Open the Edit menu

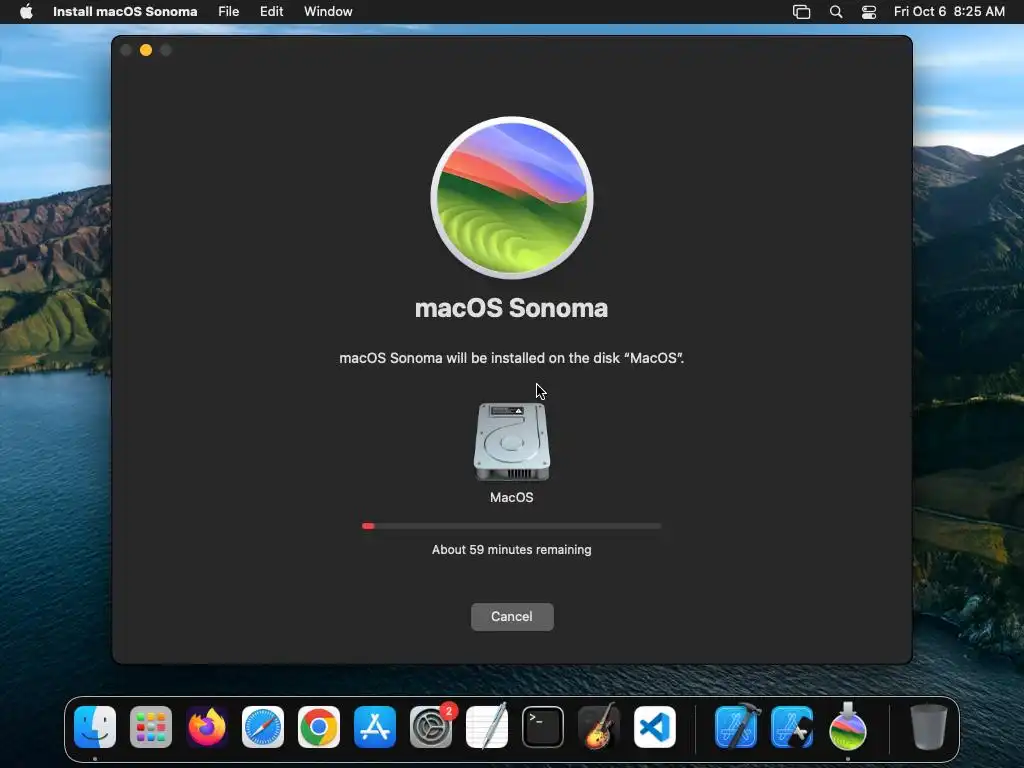(x=272, y=11)
